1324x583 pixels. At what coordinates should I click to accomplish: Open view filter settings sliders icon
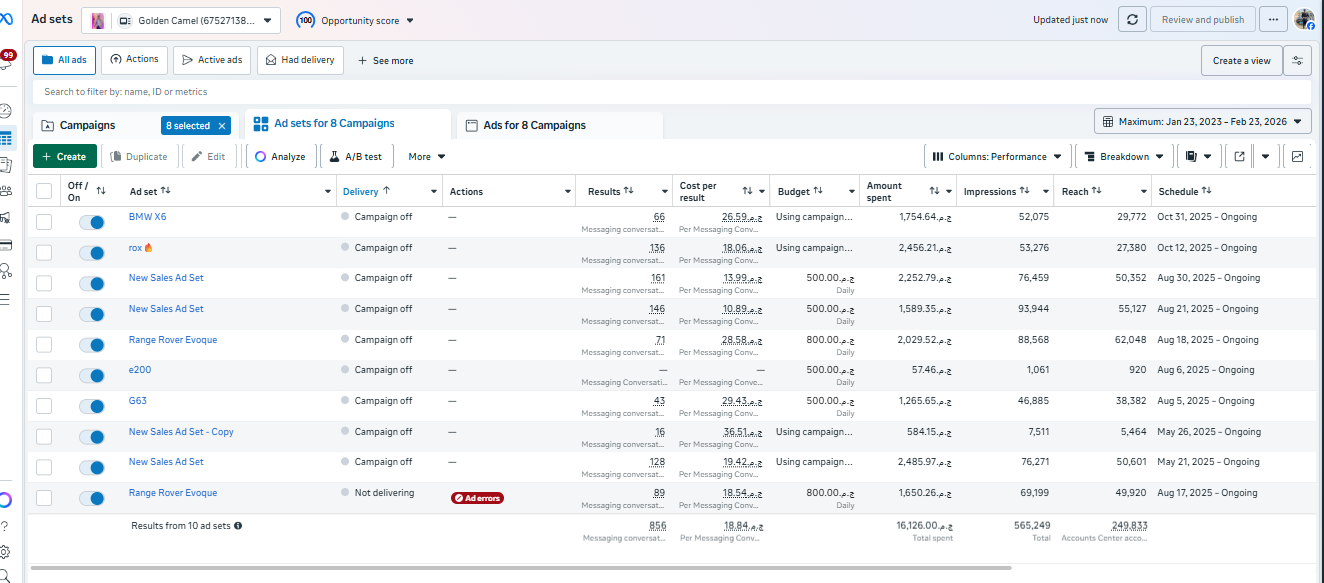coord(1298,60)
